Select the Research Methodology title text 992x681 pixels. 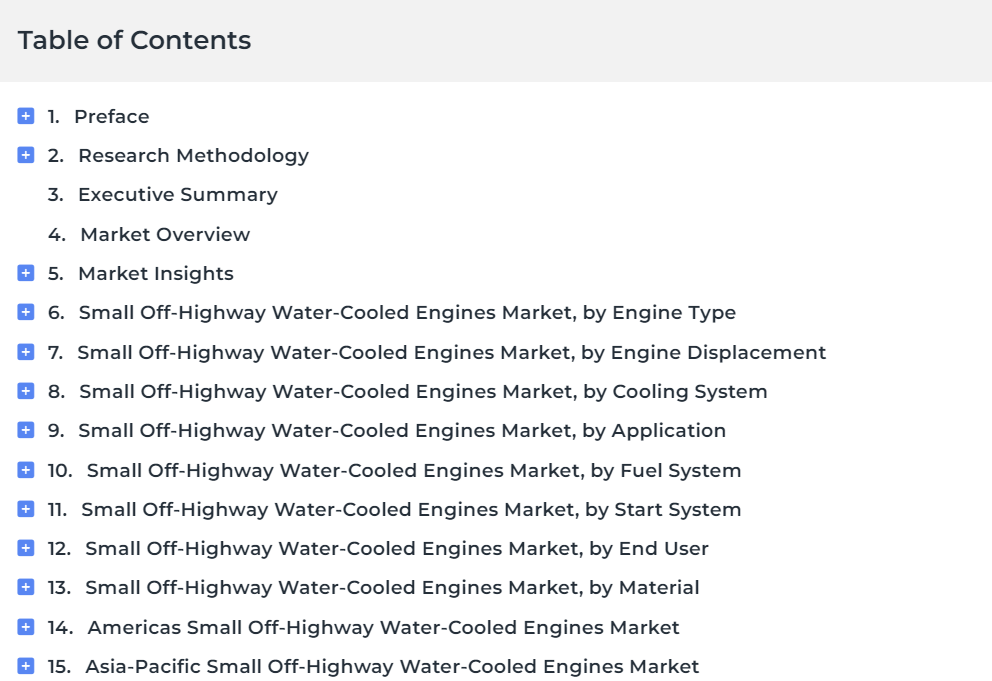[194, 156]
